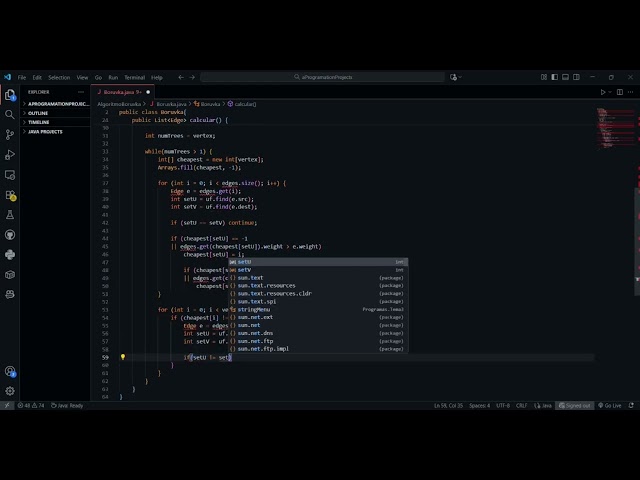Open the Testing flask view
The height and width of the screenshot is (480, 640).
click(x=10, y=215)
